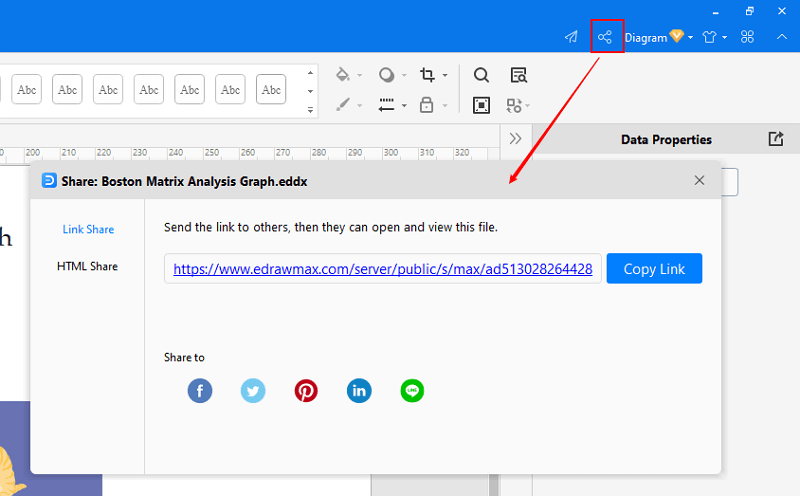The height and width of the screenshot is (496, 800).
Task: Click the line color pen icon
Action: [342, 105]
